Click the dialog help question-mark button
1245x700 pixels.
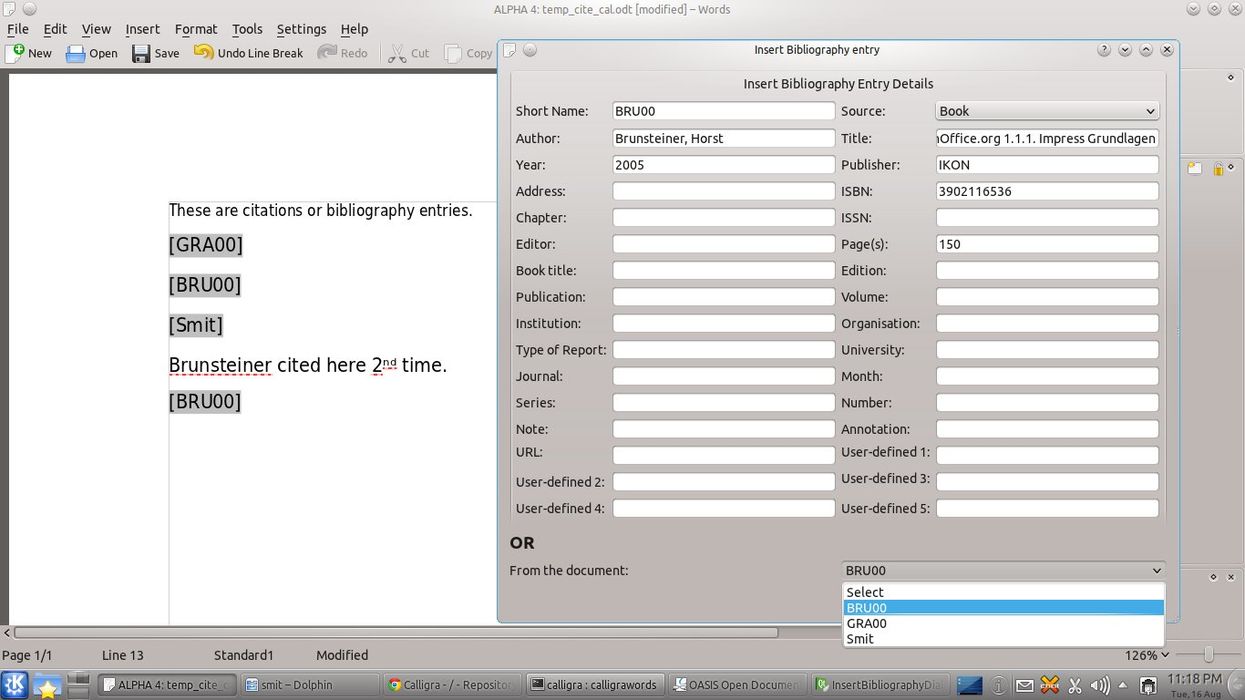coord(1104,50)
